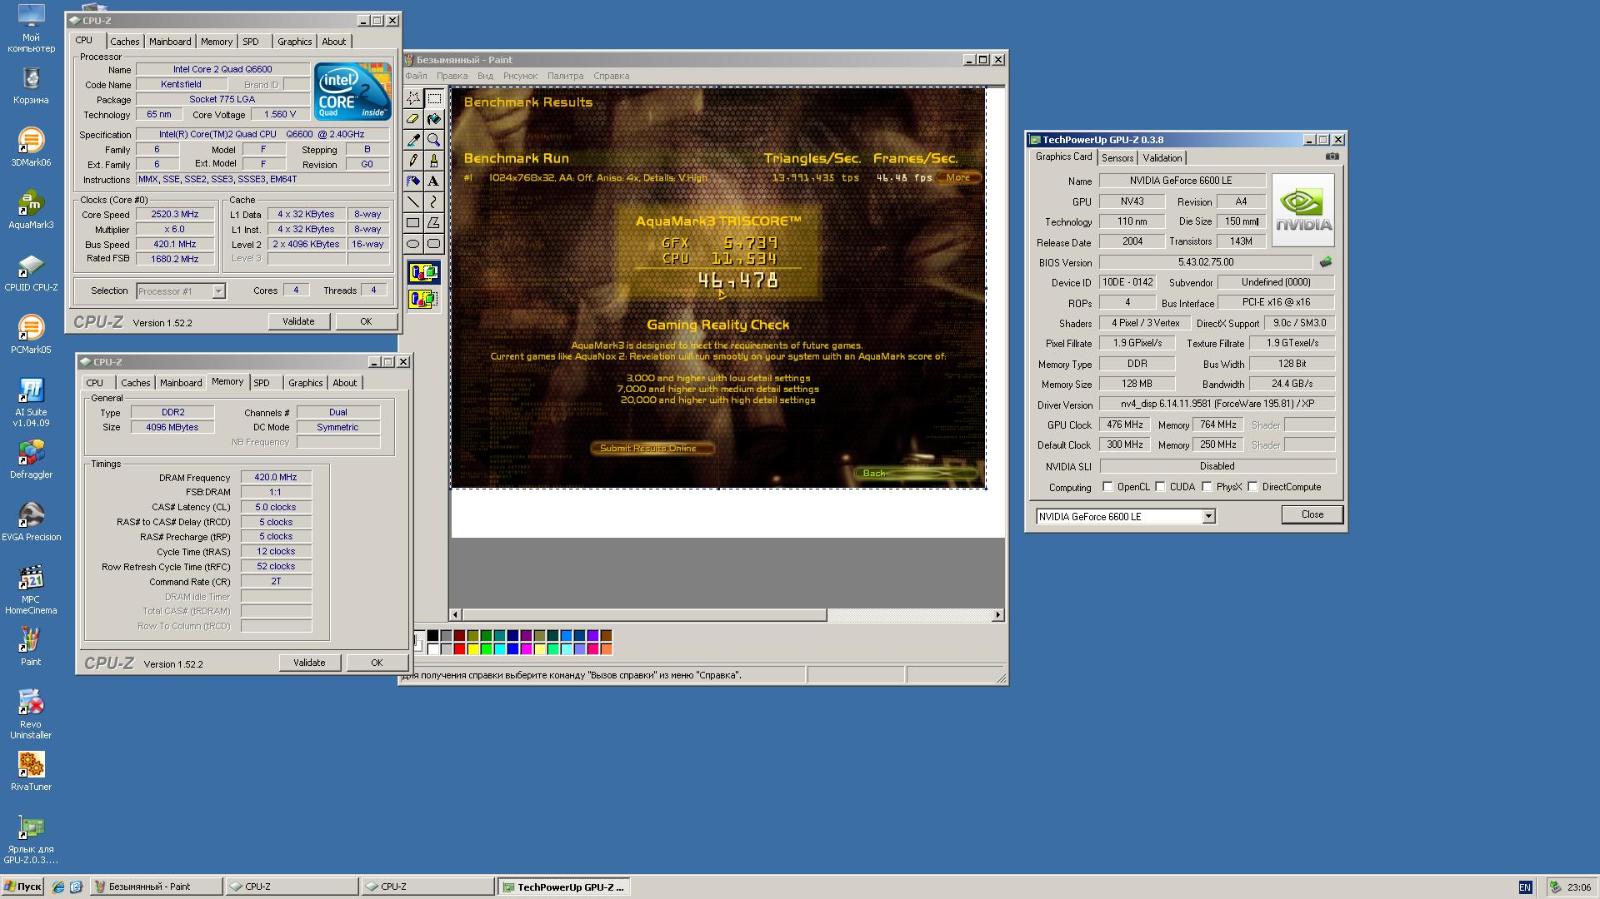Switch to Sensors tab in GPU-Z
1600x899 pixels.
point(1117,158)
